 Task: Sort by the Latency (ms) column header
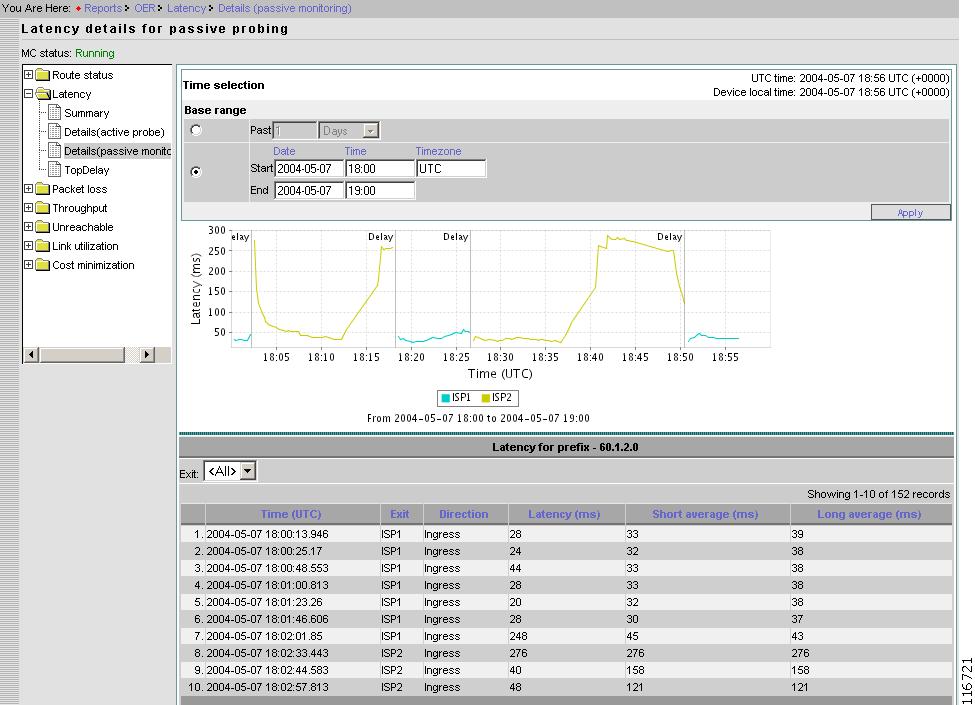pos(564,514)
